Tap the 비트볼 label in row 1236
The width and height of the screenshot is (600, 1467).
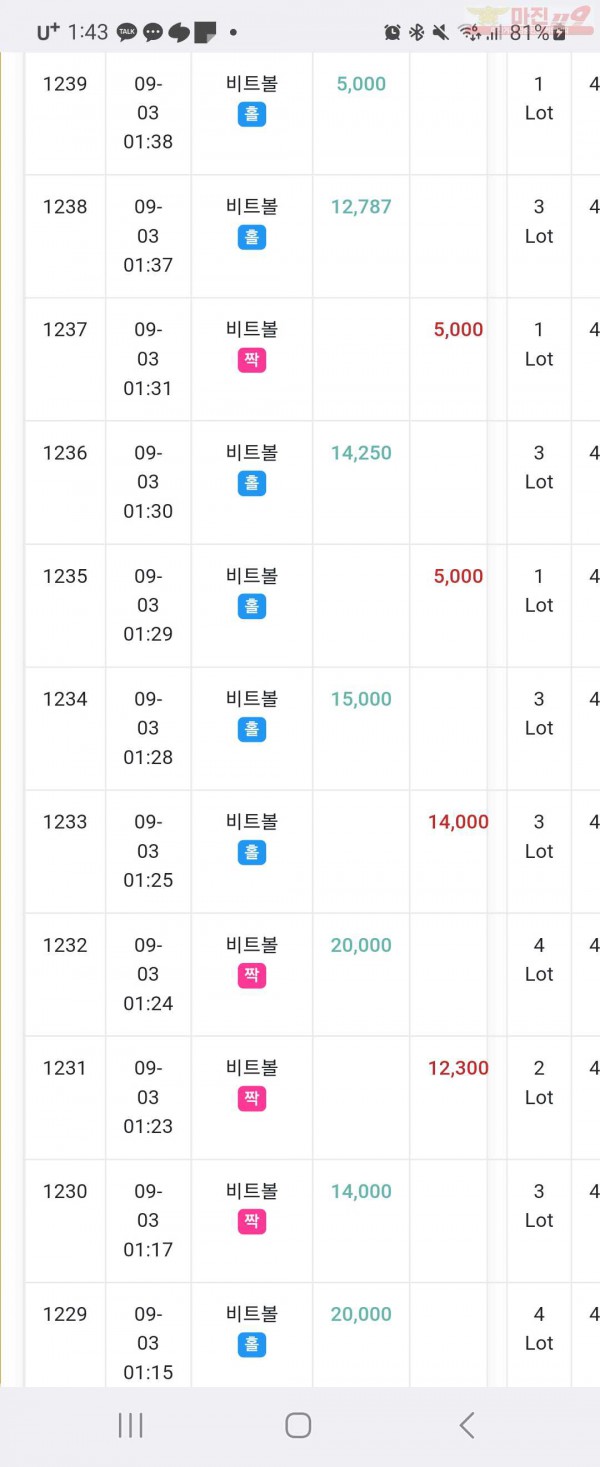252,452
